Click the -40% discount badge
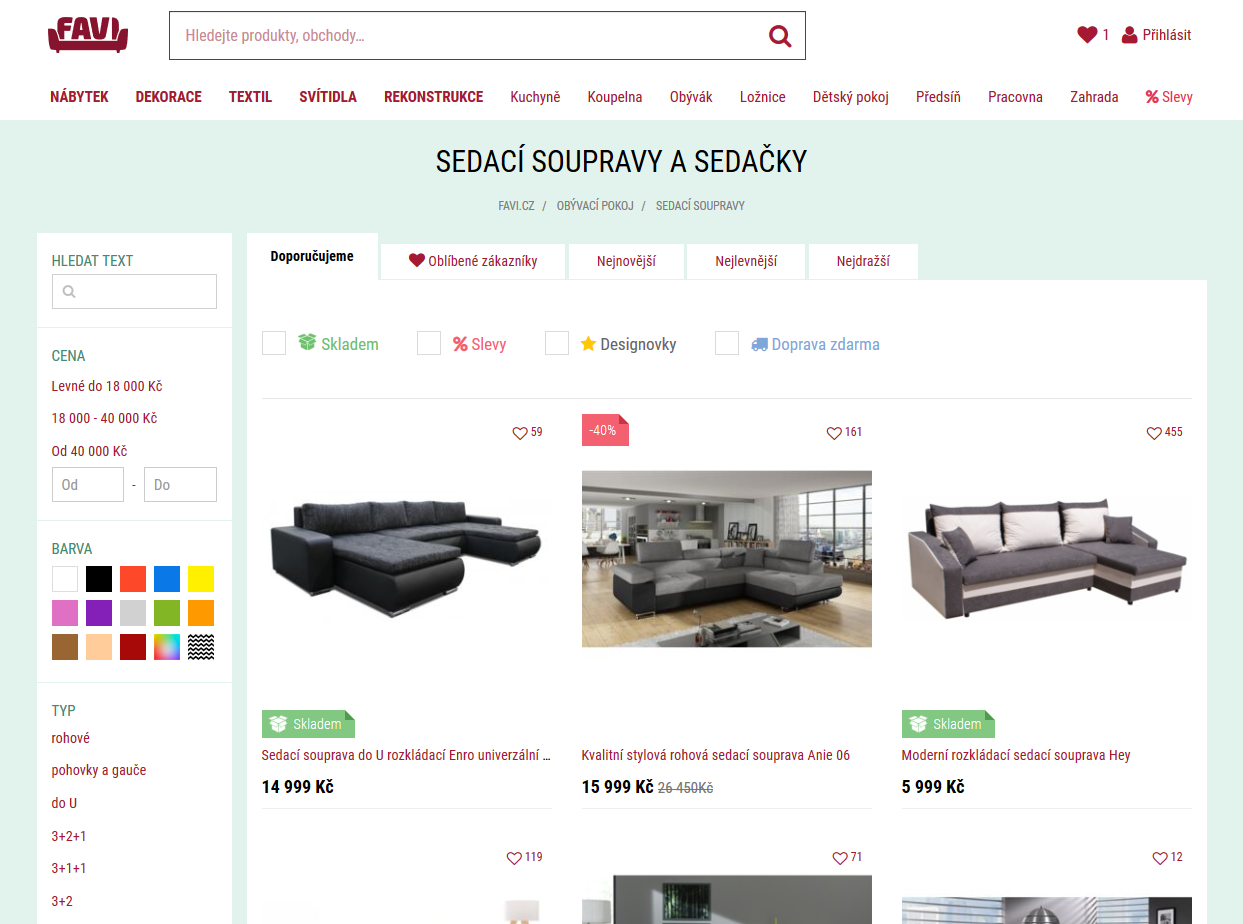 pyautogui.click(x=605, y=430)
